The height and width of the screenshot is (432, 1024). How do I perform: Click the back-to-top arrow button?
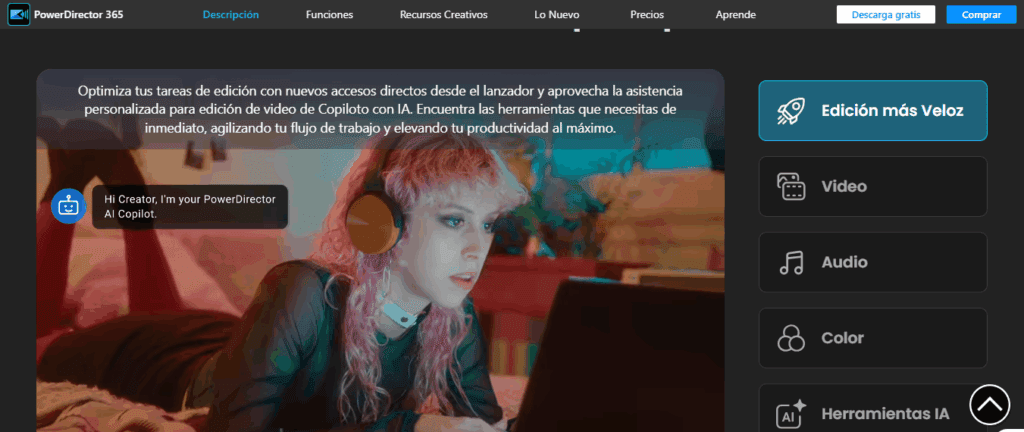(989, 405)
